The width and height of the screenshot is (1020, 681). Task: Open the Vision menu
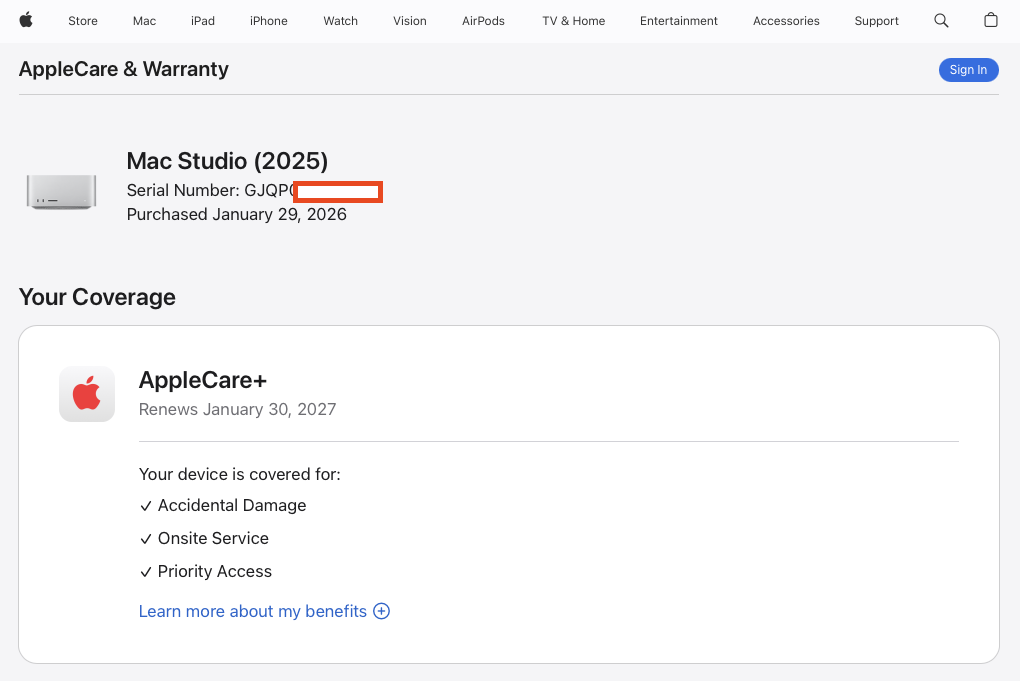coord(410,21)
